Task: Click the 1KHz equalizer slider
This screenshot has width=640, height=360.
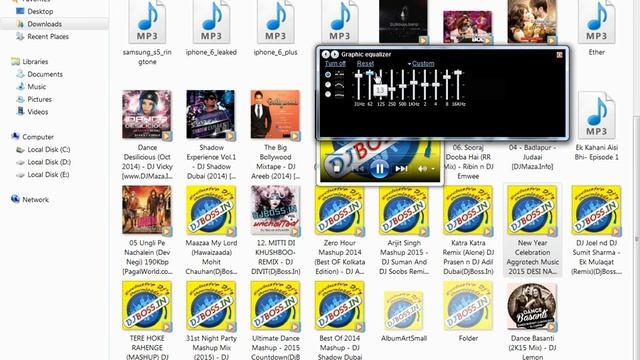Action: click(414, 84)
